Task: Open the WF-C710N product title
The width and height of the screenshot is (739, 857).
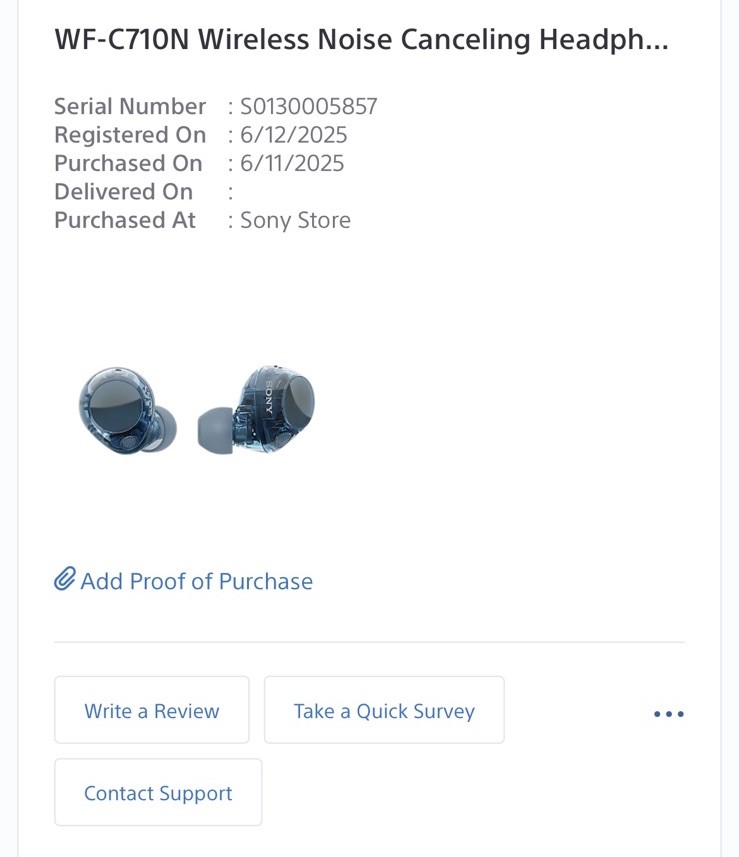Action: [x=361, y=40]
